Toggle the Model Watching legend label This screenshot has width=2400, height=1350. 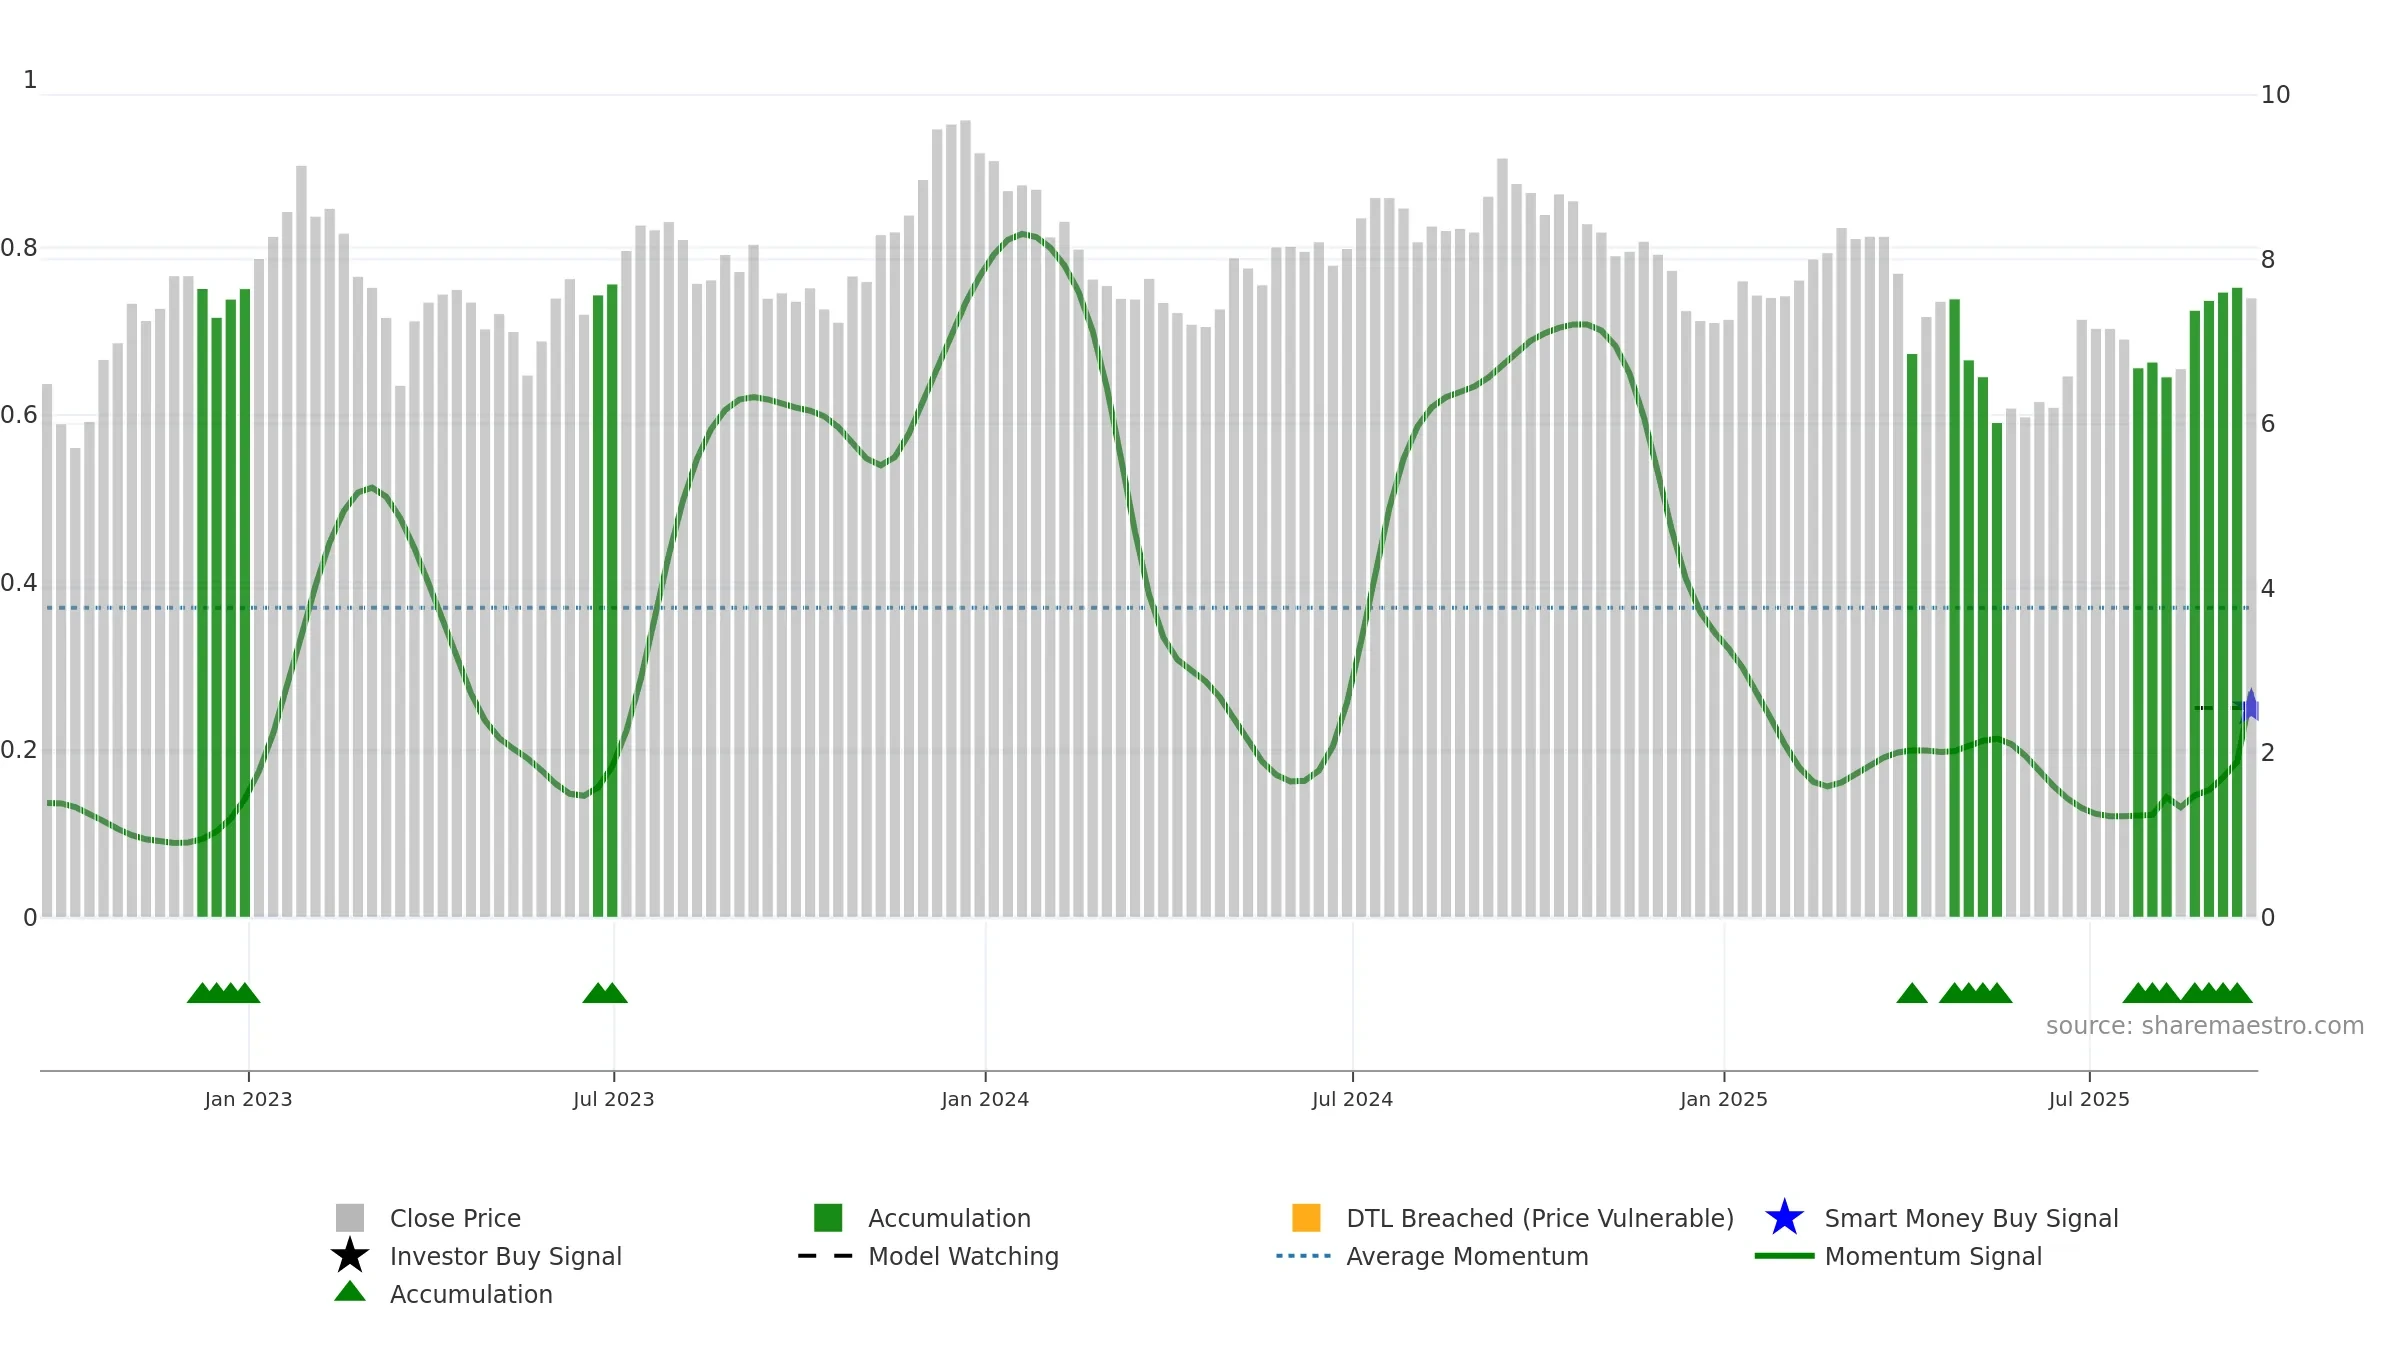963,1256
